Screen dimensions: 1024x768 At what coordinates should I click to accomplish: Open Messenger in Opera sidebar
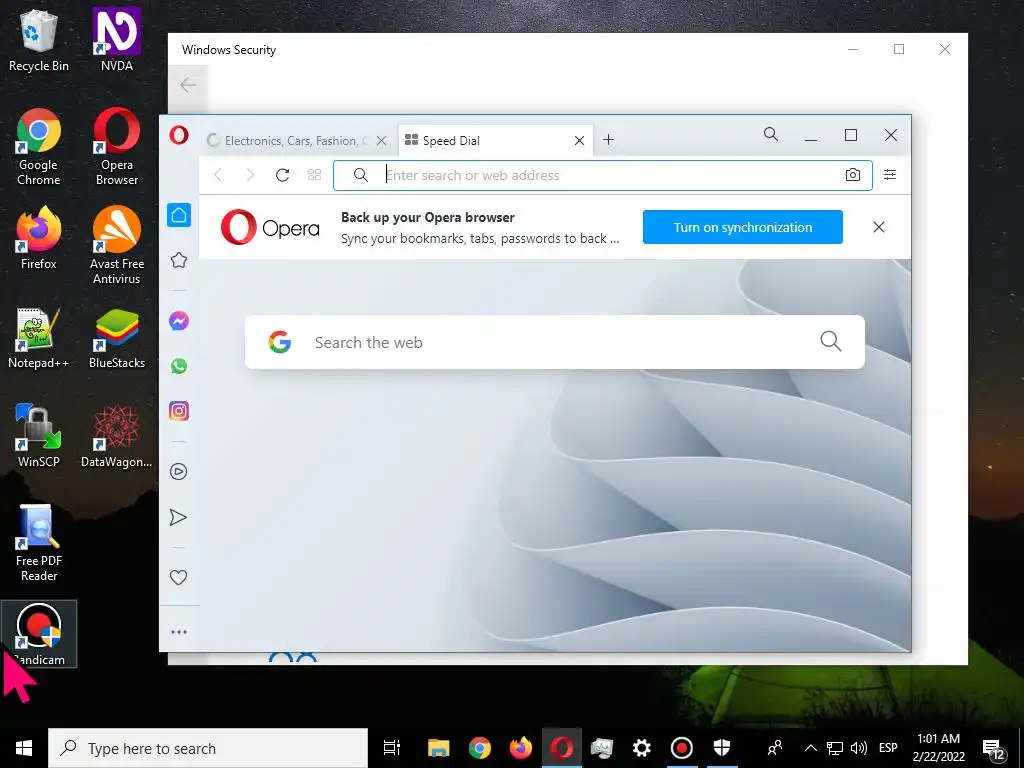(179, 321)
